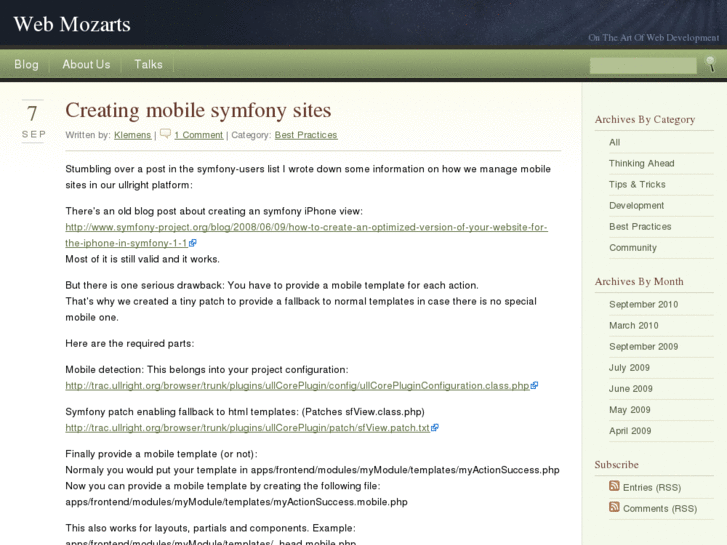Open June 2009 archive
The image size is (727, 545).
(631, 389)
